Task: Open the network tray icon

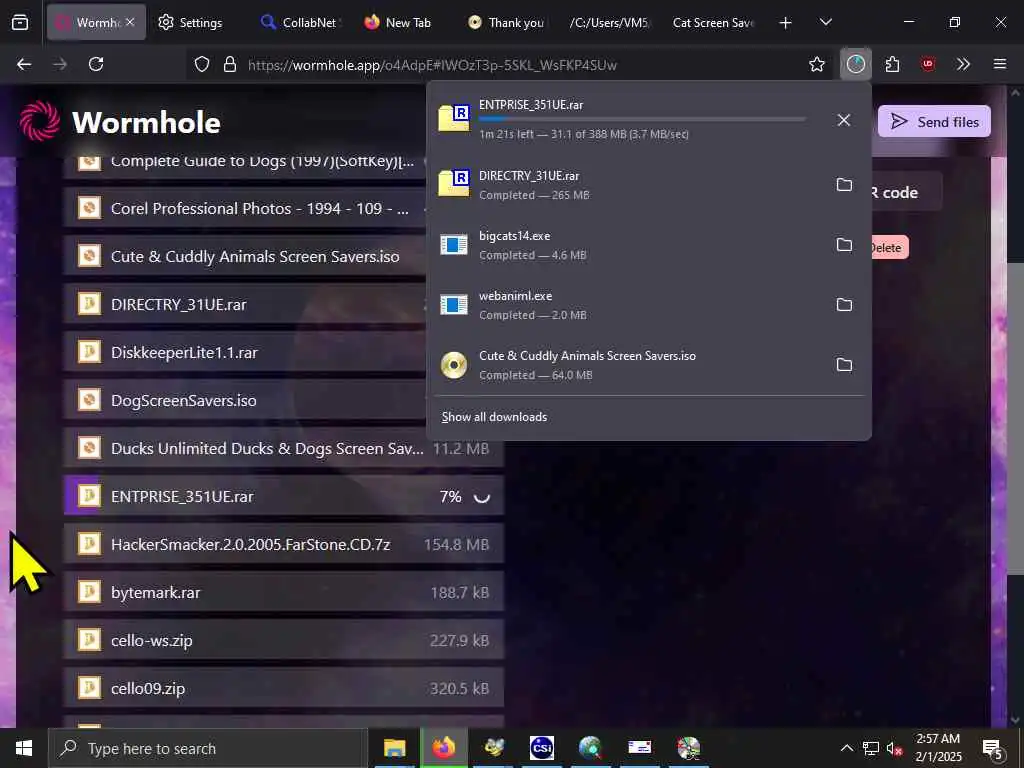Action: click(871, 748)
